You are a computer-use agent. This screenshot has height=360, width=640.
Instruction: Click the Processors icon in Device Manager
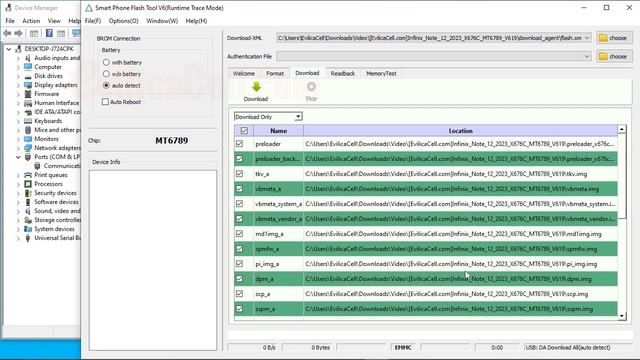click(x=28, y=184)
